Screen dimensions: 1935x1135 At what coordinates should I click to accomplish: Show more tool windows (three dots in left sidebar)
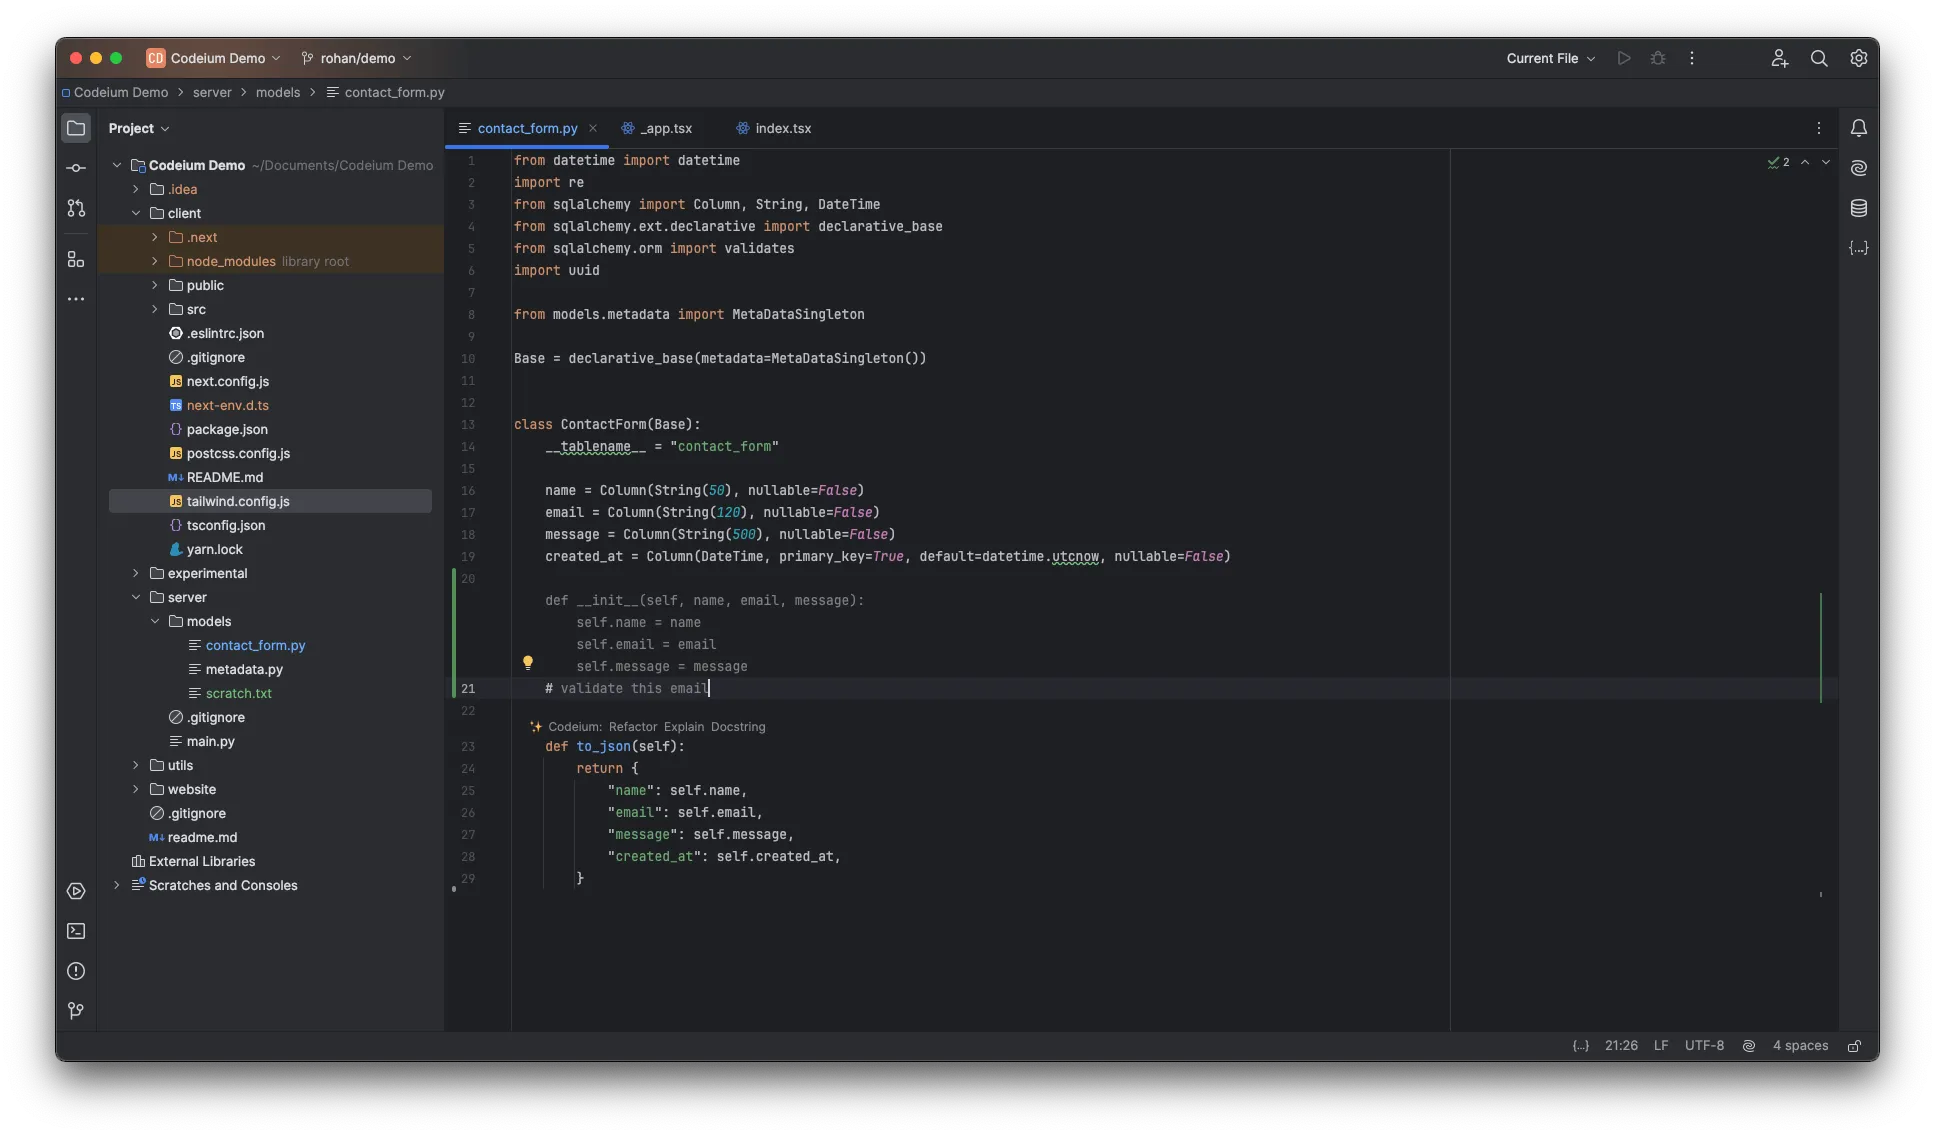pyautogui.click(x=76, y=299)
